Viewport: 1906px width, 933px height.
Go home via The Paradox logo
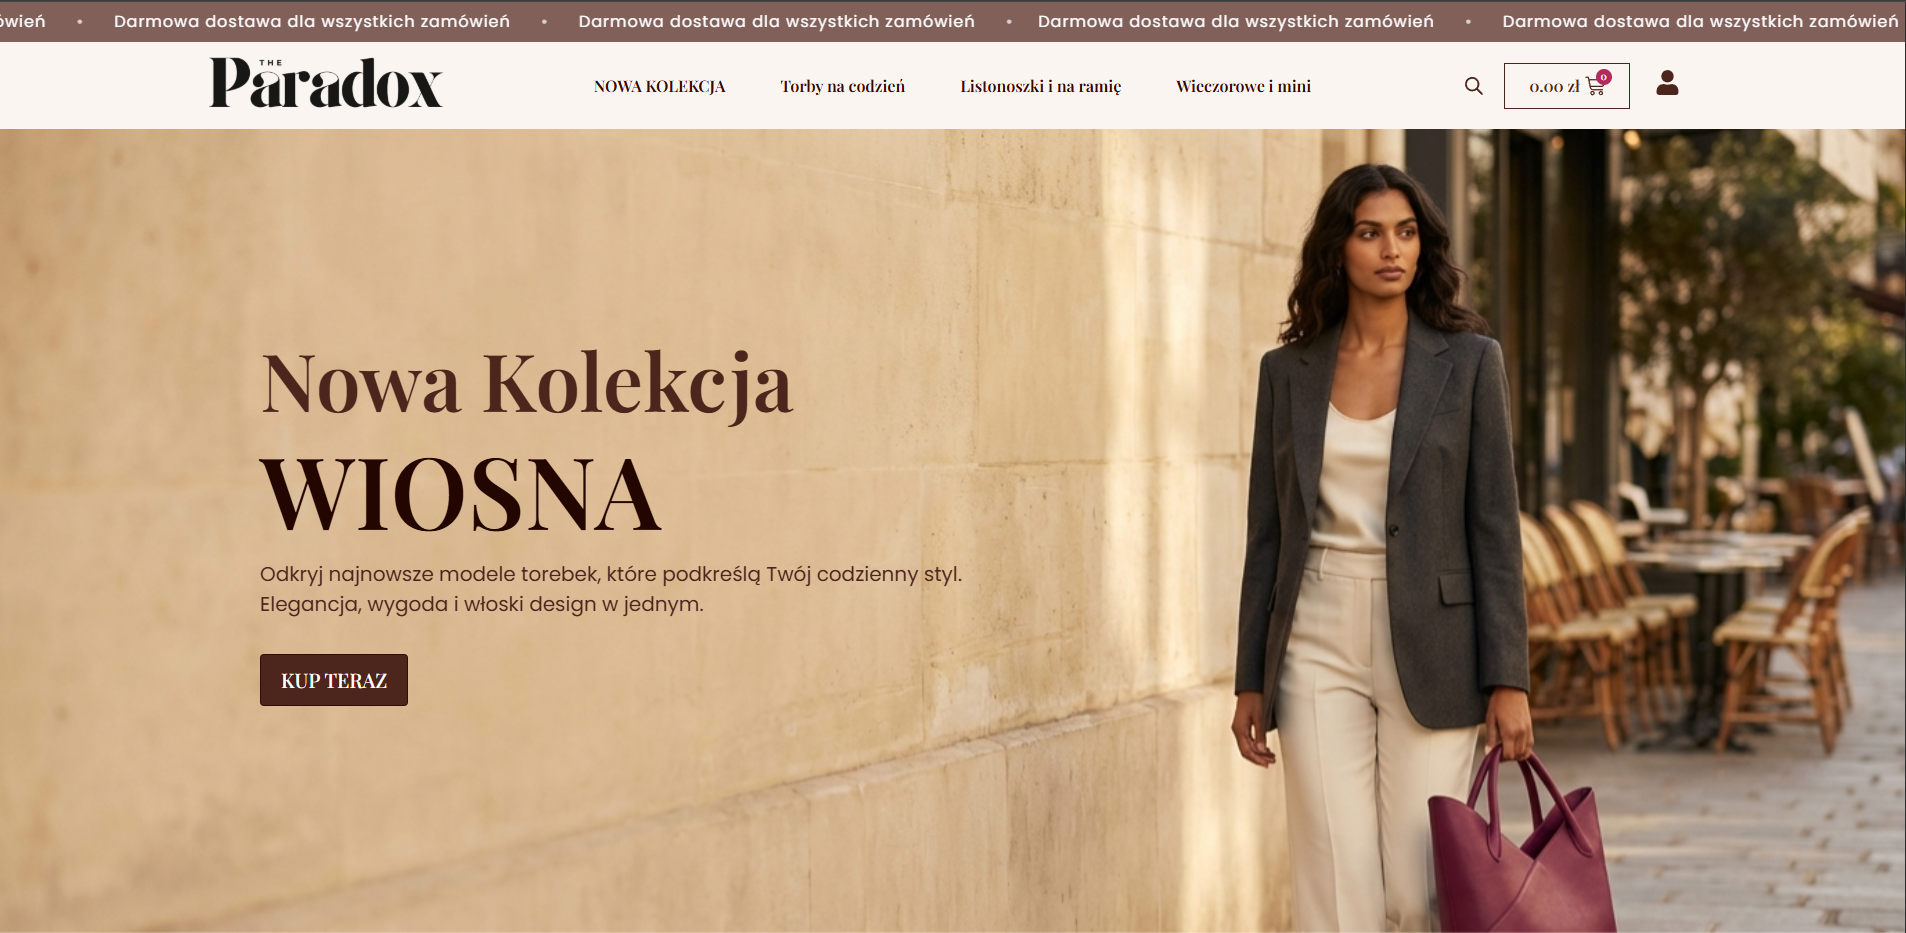click(326, 83)
